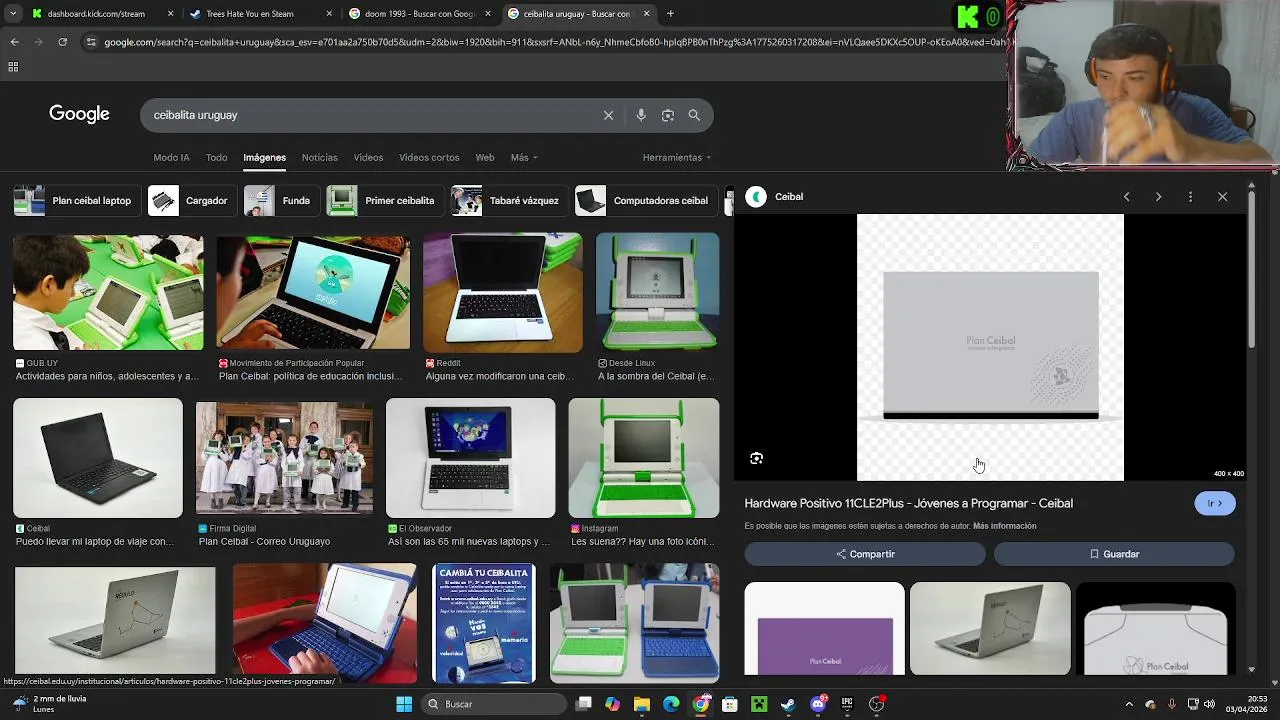Click in the 'ceibalita uruguay' search field

tap(372, 115)
